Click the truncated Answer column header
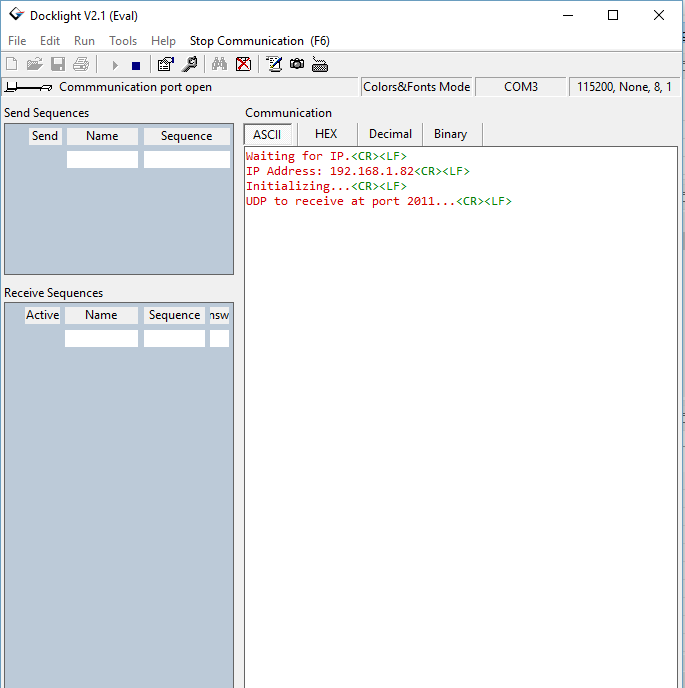Screen dimensions: 685x688 (x=219, y=315)
